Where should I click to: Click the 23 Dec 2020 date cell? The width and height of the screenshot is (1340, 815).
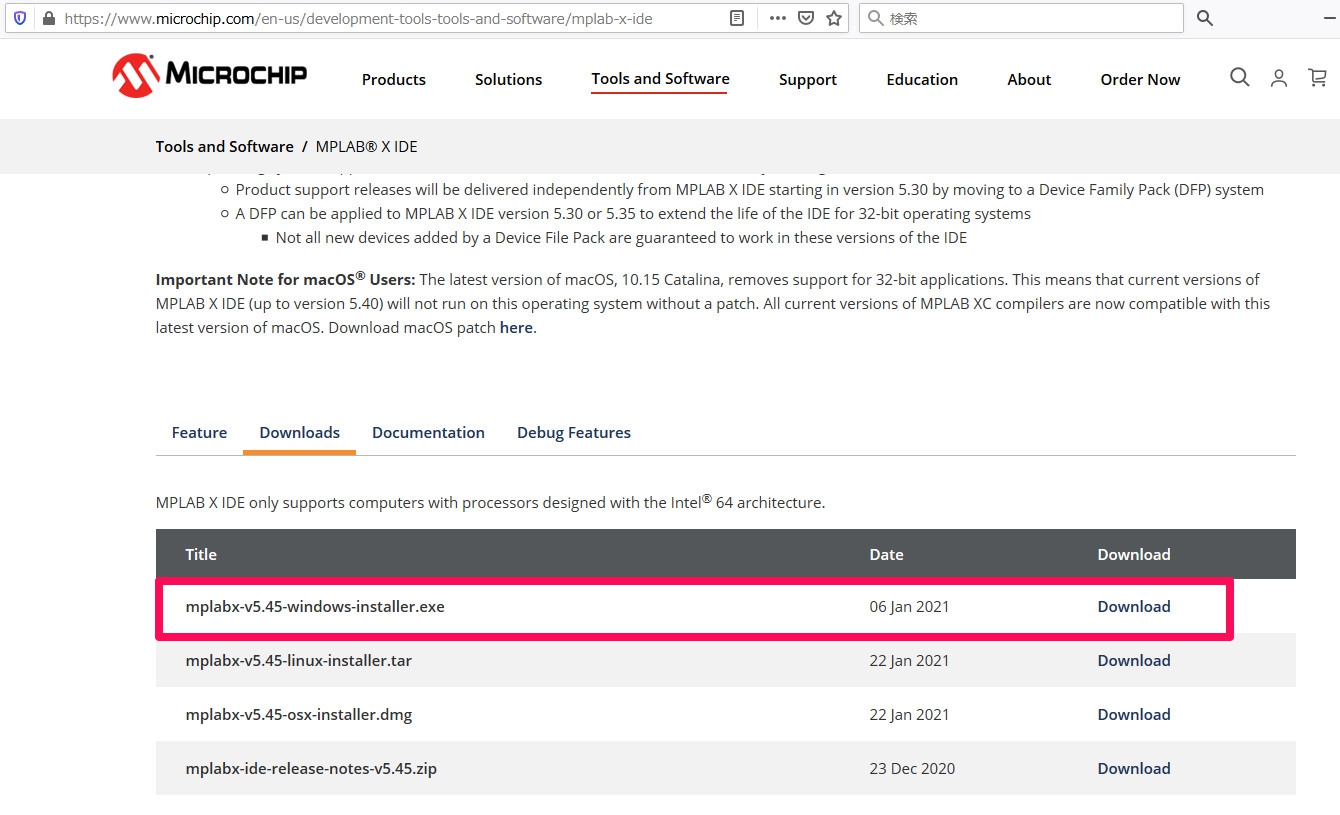point(912,768)
